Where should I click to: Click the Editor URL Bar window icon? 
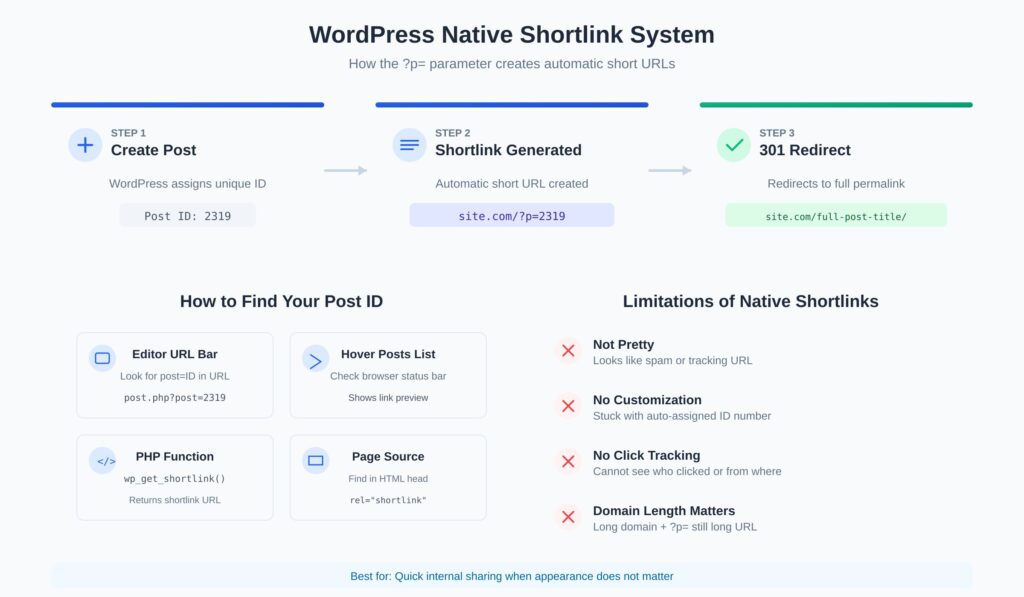[x=102, y=358]
